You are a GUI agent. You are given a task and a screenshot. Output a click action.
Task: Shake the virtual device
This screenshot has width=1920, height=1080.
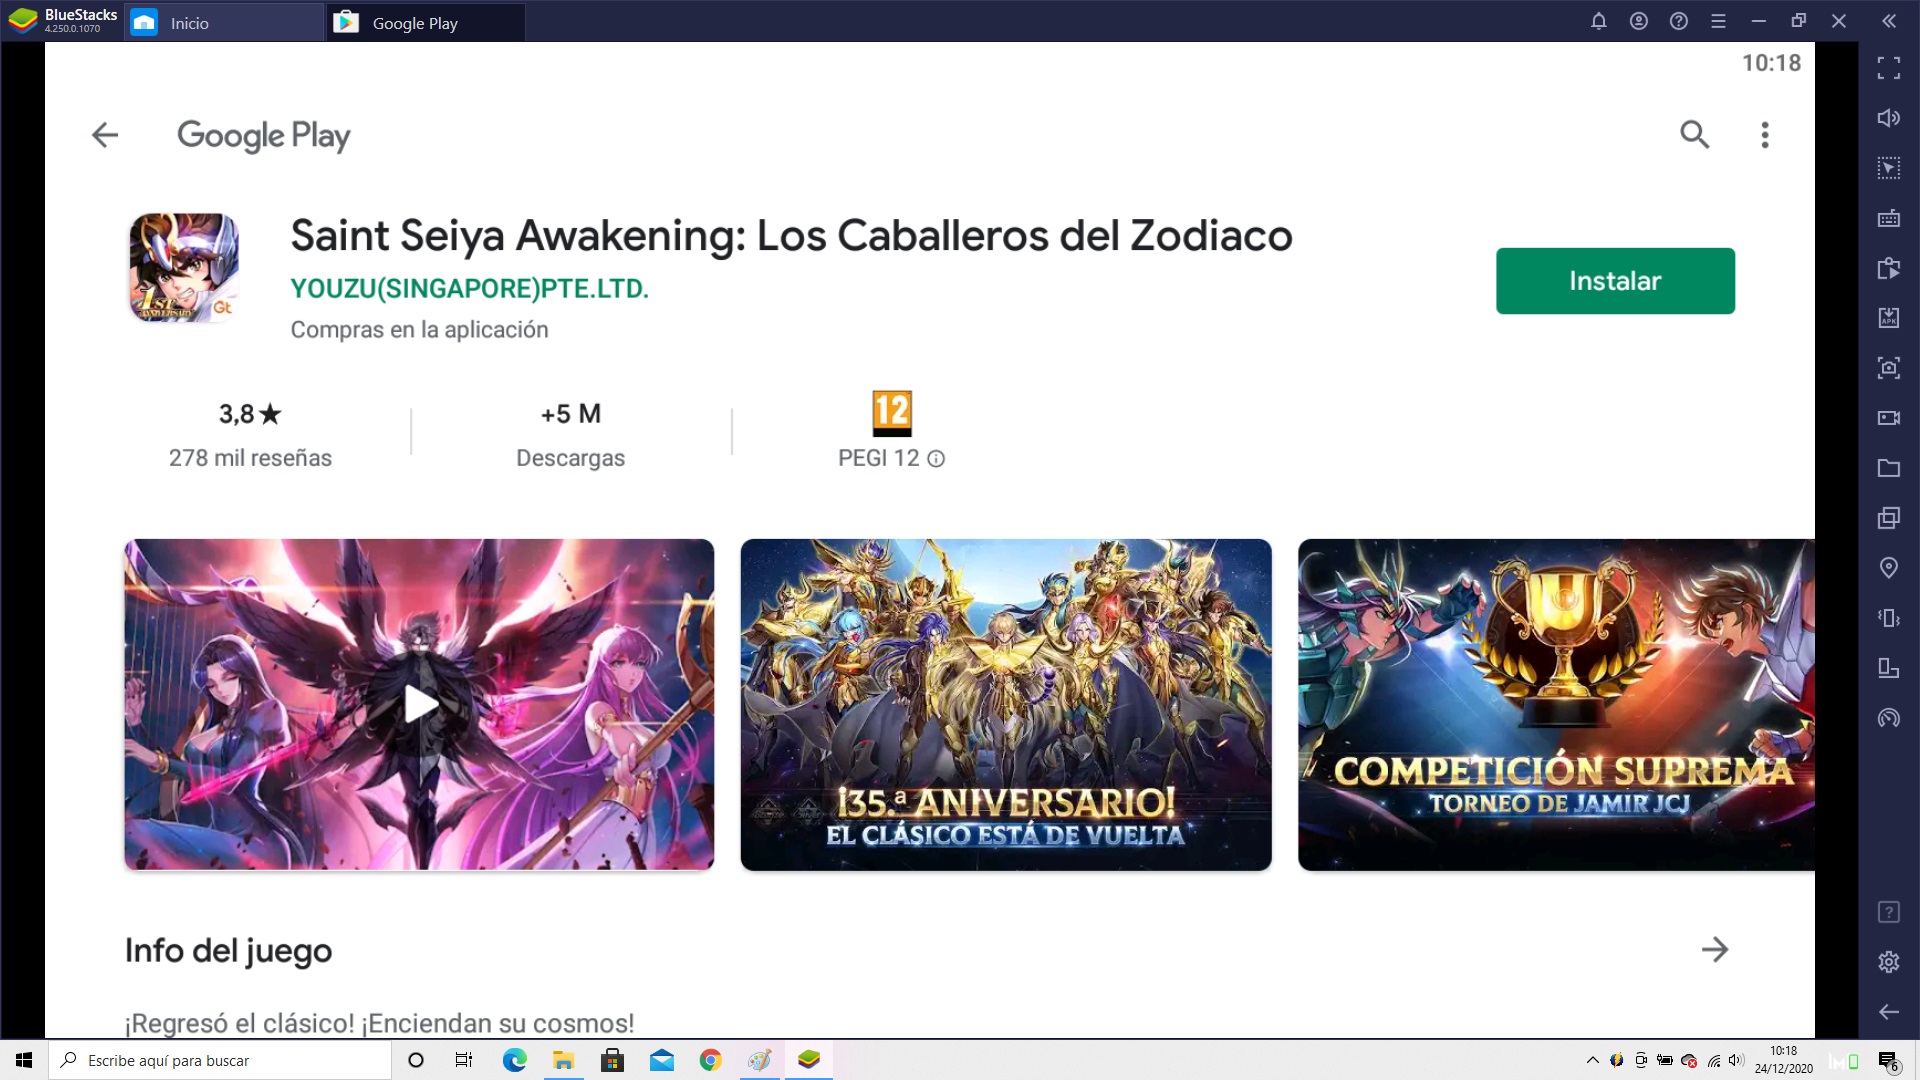(x=1890, y=618)
